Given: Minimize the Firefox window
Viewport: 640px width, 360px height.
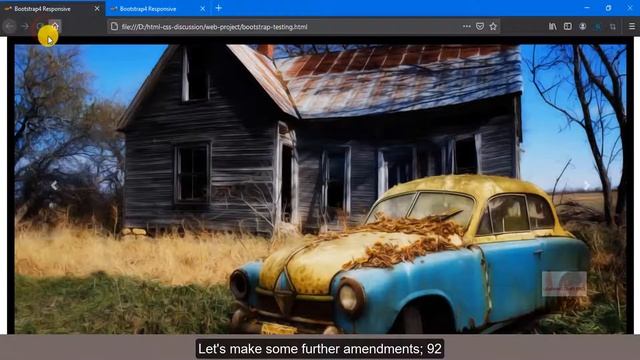Looking at the screenshot, I should [587, 8].
